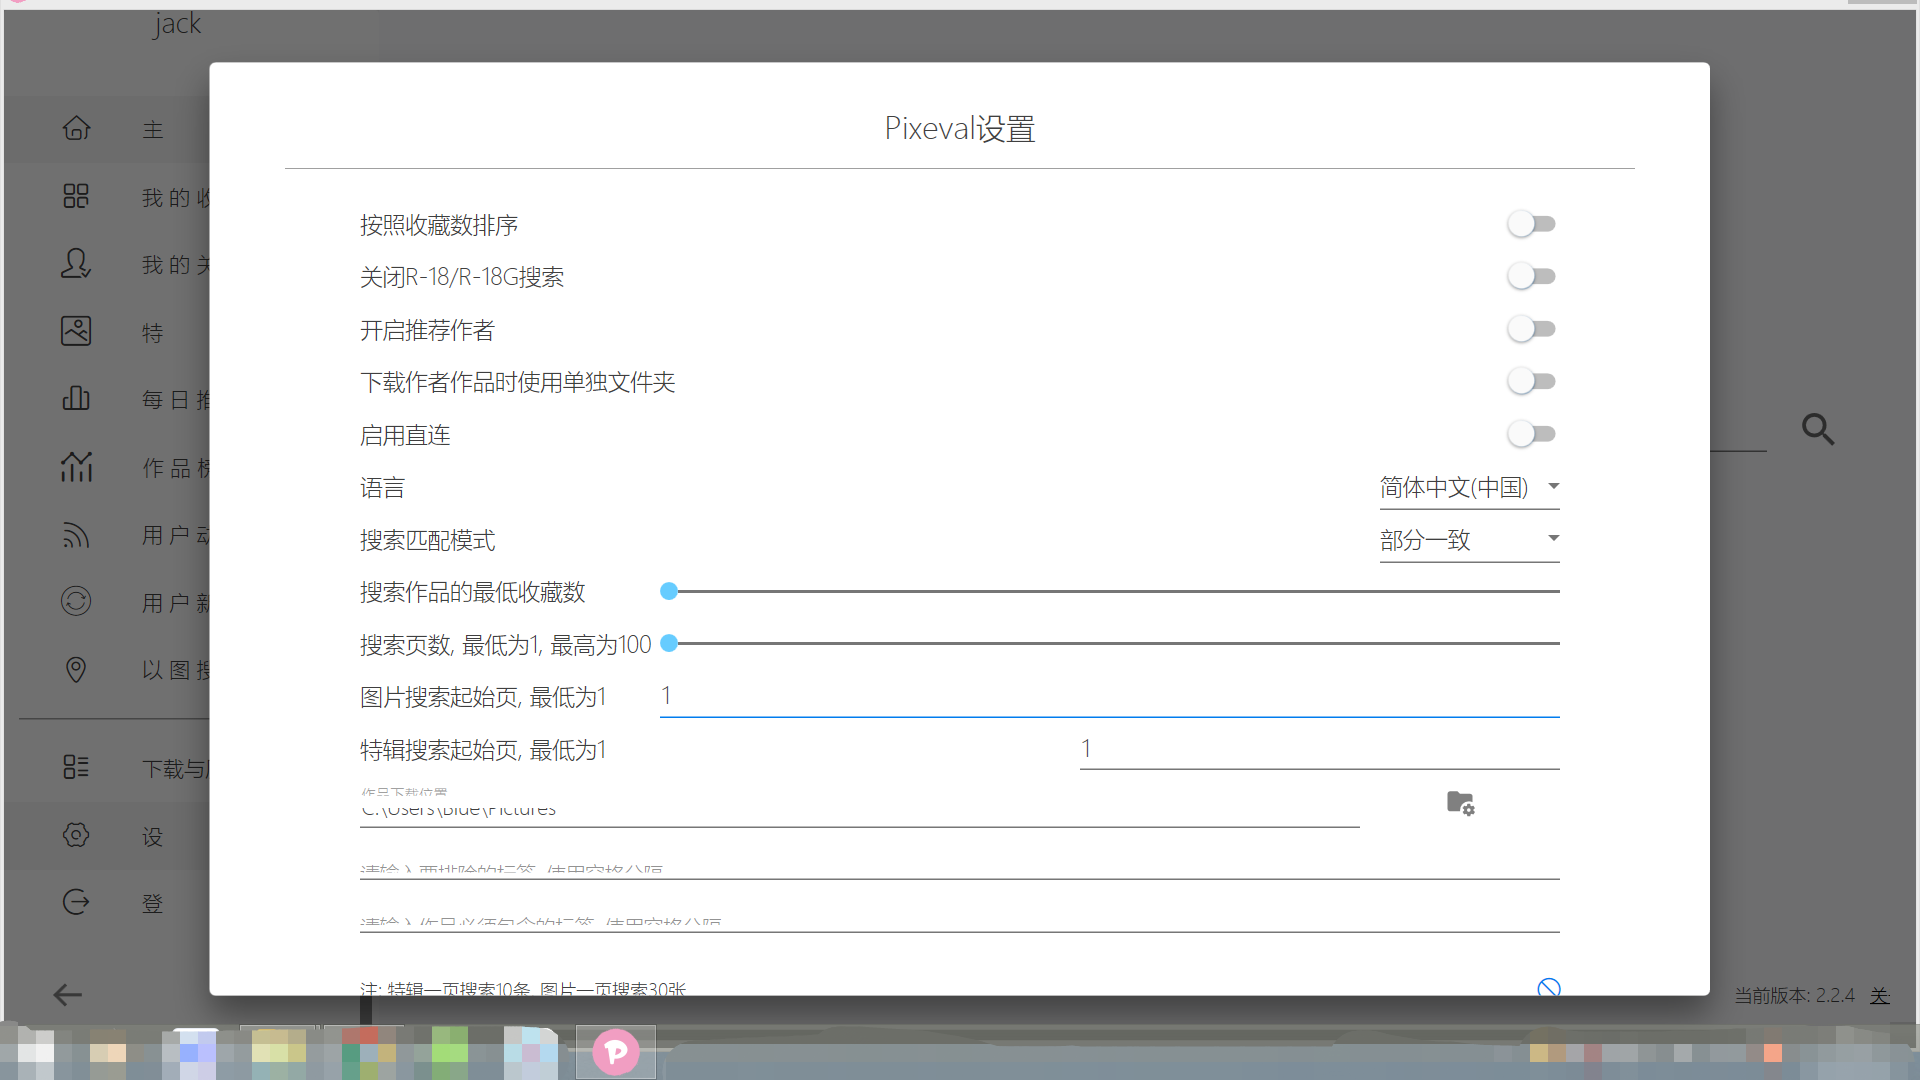Toggle the R-18/R-18G search filter switch
1920x1080 pixels.
tap(1532, 276)
